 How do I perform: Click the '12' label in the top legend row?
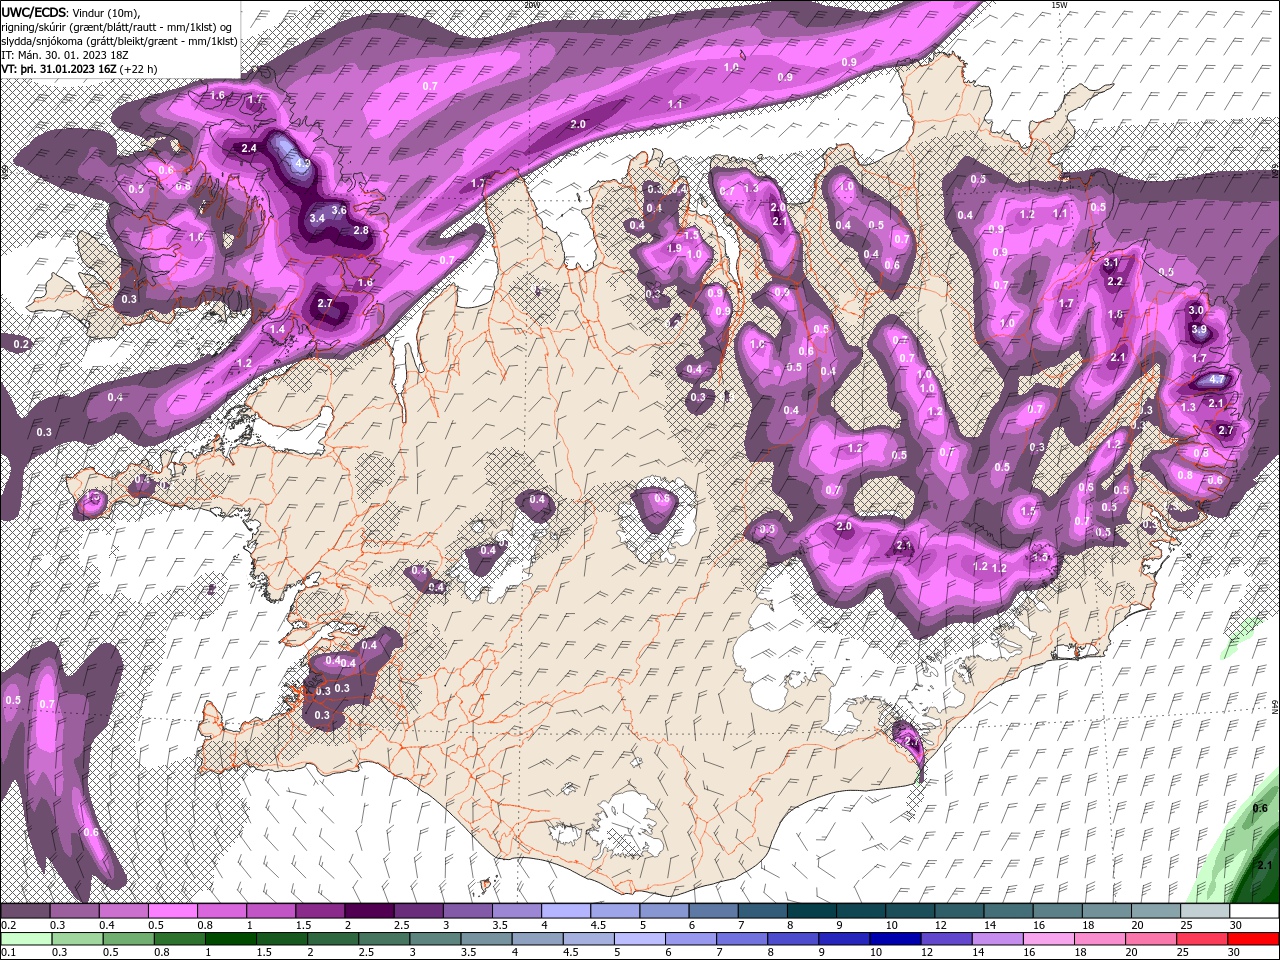click(941, 925)
